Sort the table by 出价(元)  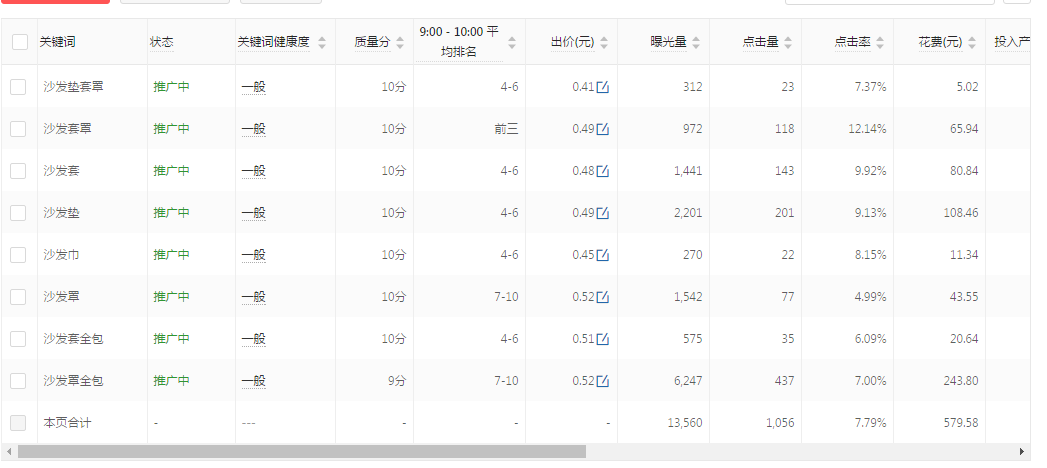(x=604, y=43)
